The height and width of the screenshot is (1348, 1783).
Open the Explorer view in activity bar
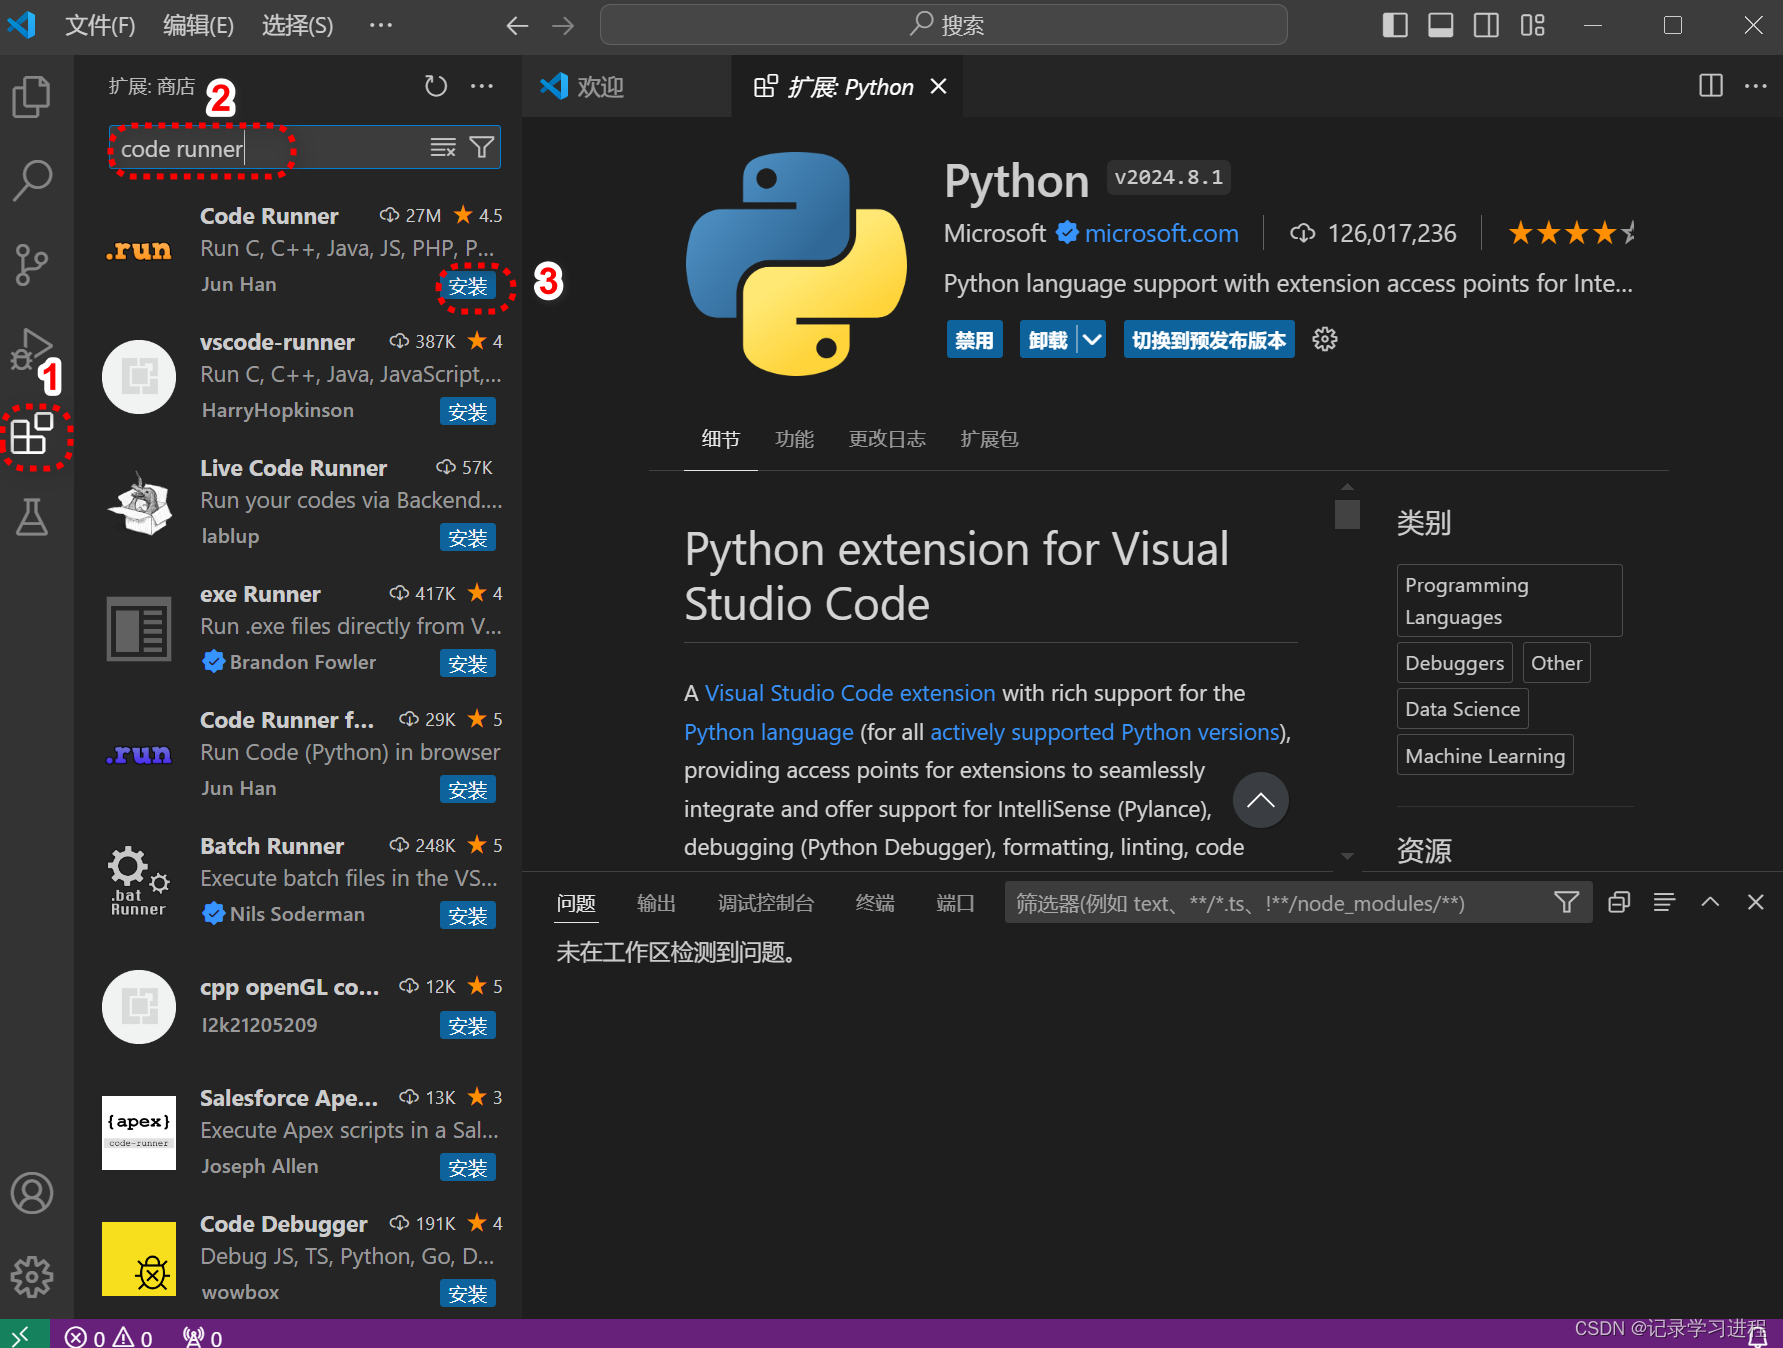point(31,97)
